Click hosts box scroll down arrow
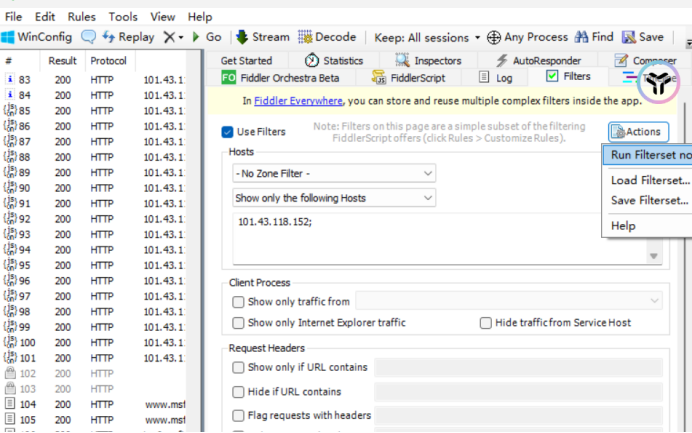Image resolution: width=692 pixels, height=433 pixels. coord(654,256)
